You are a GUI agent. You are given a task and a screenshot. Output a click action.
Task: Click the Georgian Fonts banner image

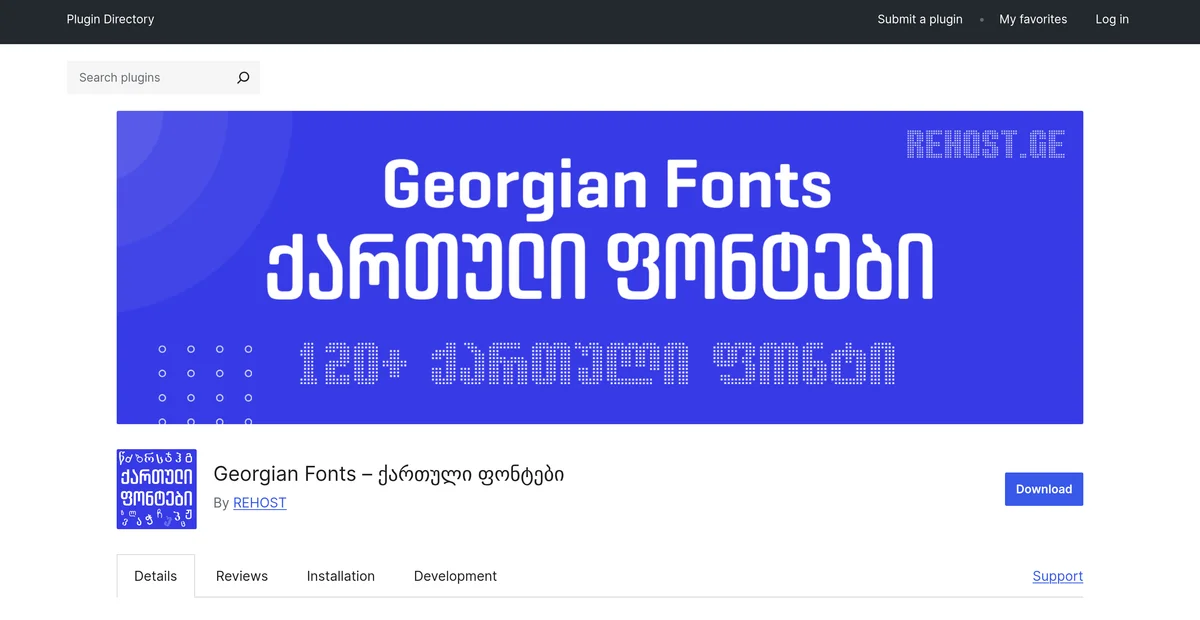coord(600,267)
